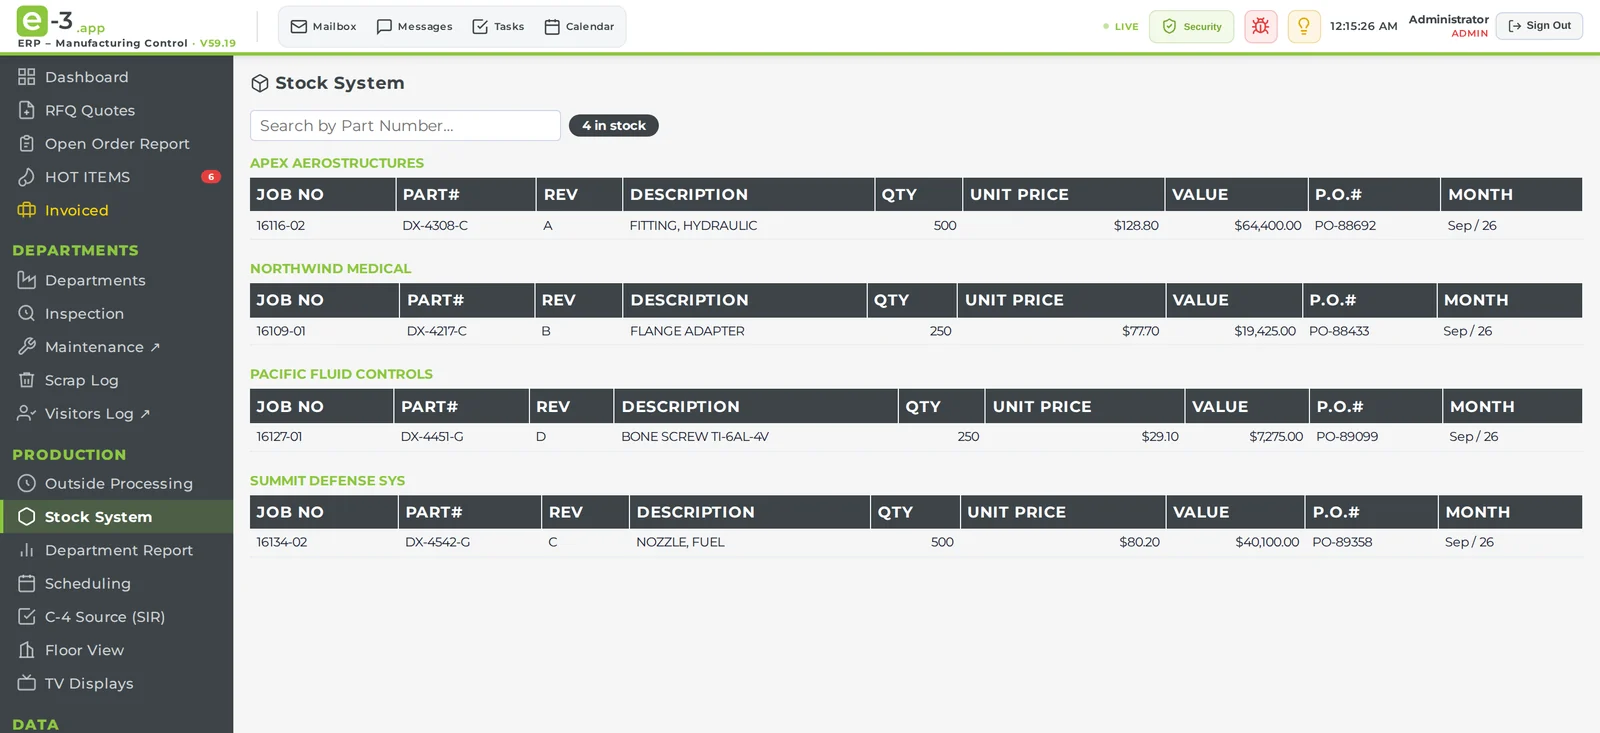Viewport: 1600px width, 733px height.
Task: Click purchase order PO-89099
Action: point(1347,436)
